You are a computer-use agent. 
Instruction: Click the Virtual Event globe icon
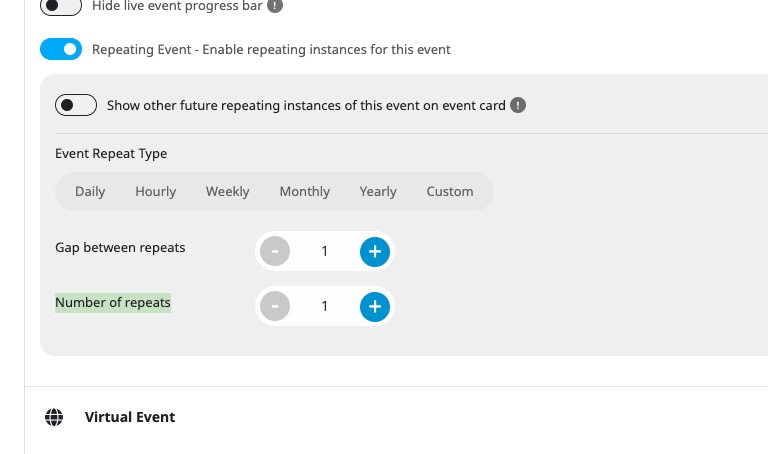(x=54, y=417)
